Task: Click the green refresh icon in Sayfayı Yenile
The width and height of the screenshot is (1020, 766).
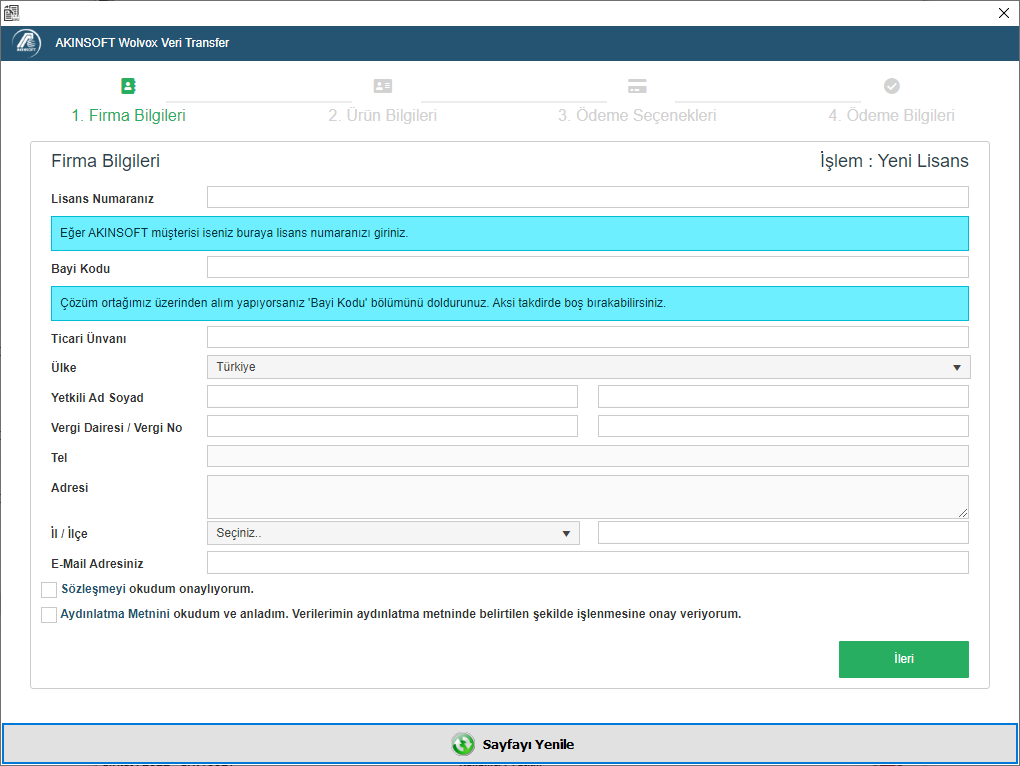Action: [463, 744]
